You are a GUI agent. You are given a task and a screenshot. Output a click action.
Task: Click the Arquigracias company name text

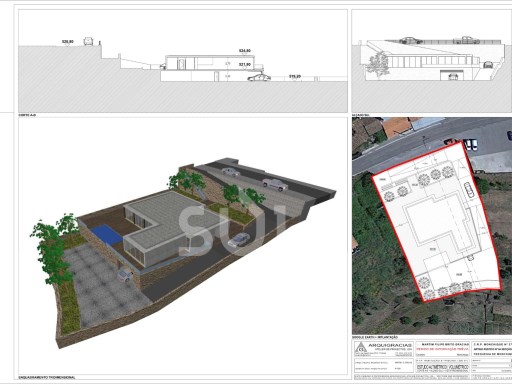point(390,346)
